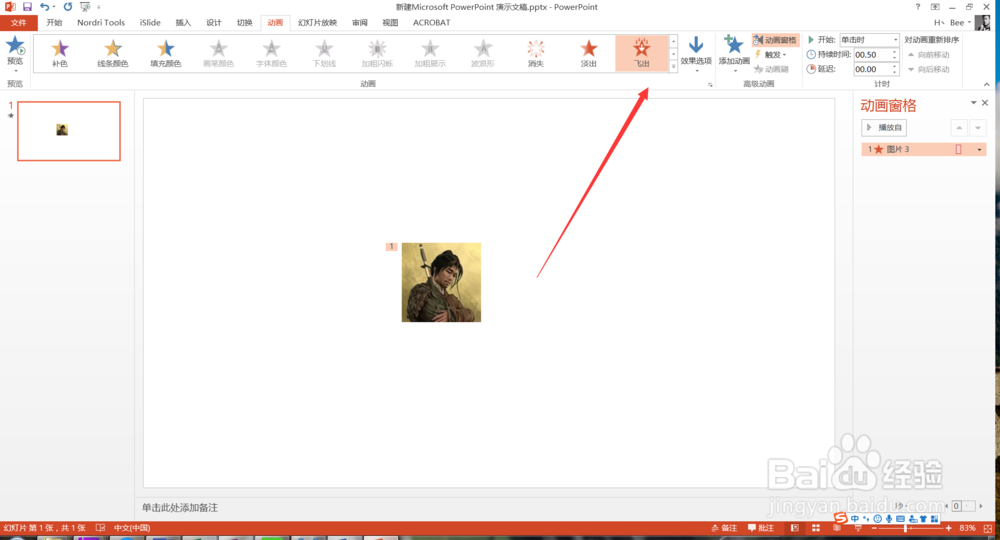Click the Preview (预览) animation star button
Screen dimensions: 1000x540
pos(15,51)
